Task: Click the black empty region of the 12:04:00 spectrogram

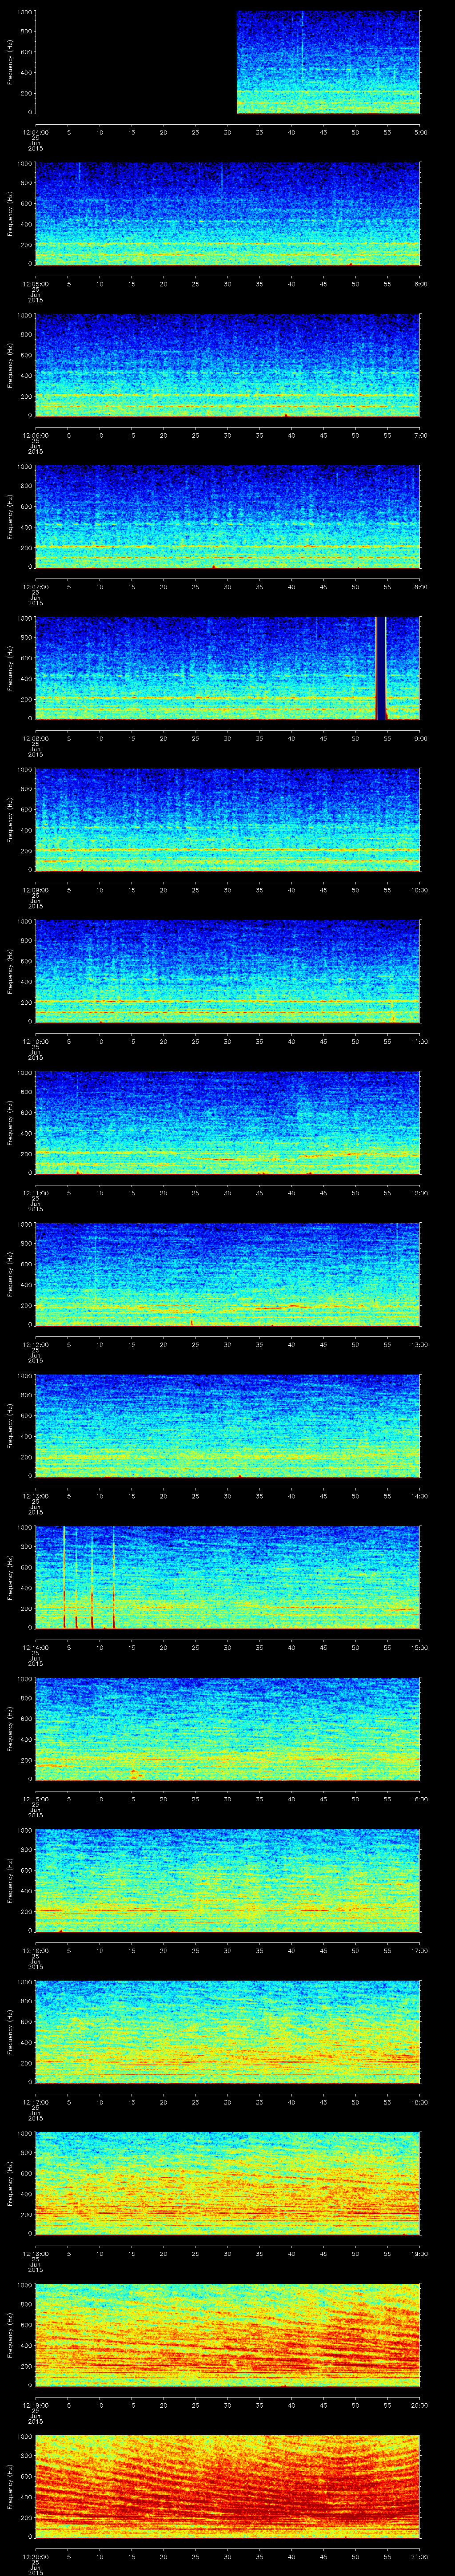Action: point(135,62)
